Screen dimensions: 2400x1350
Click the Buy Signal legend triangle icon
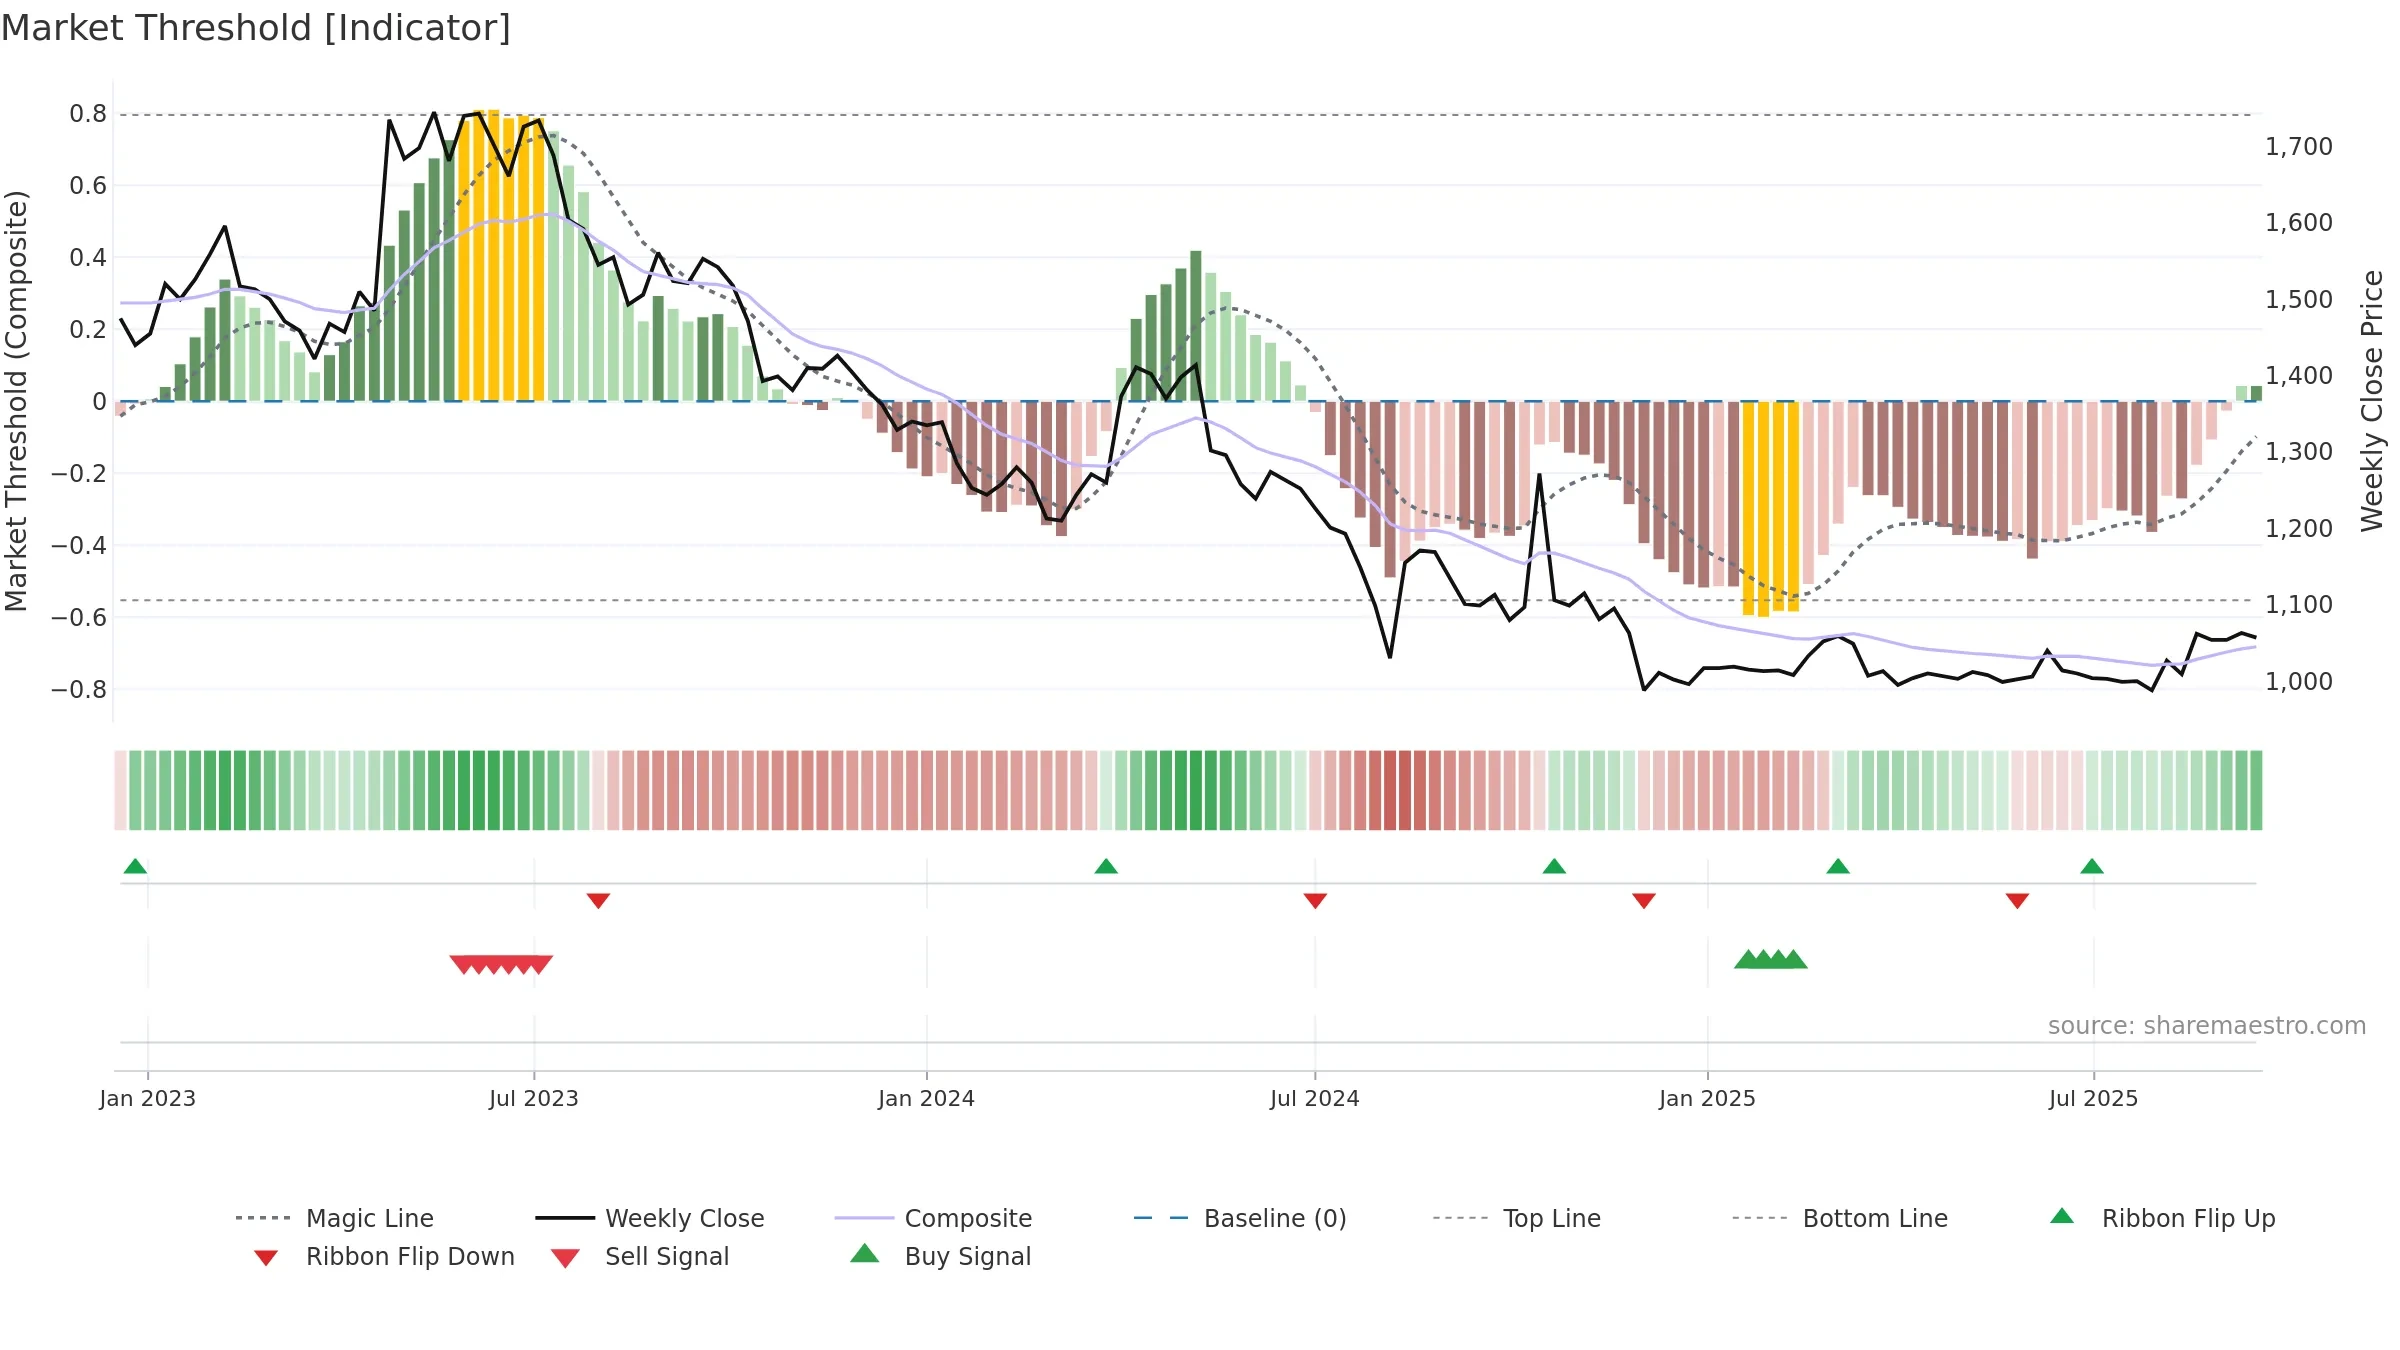click(x=865, y=1253)
